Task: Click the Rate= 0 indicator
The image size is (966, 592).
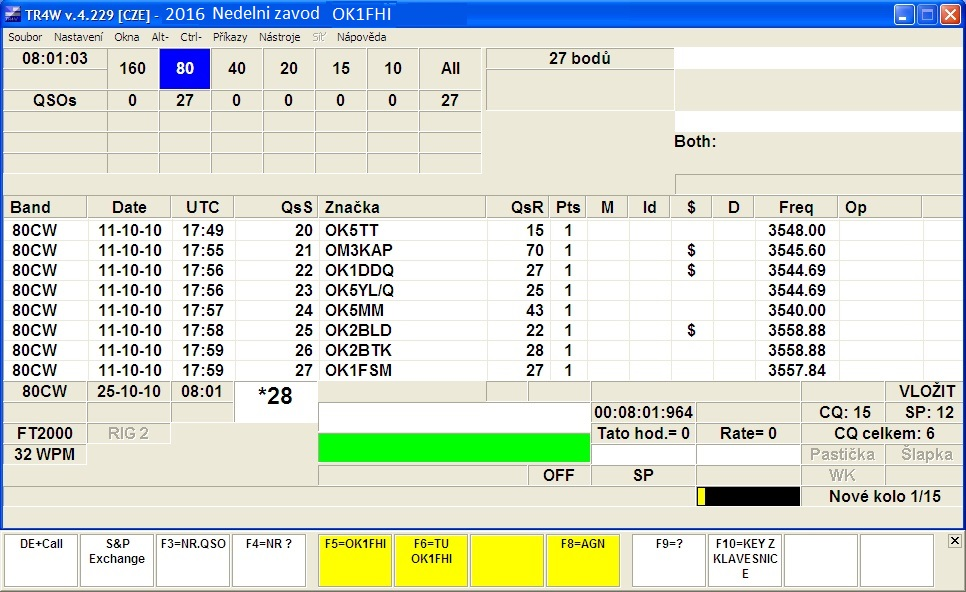Action: pyautogui.click(x=748, y=433)
